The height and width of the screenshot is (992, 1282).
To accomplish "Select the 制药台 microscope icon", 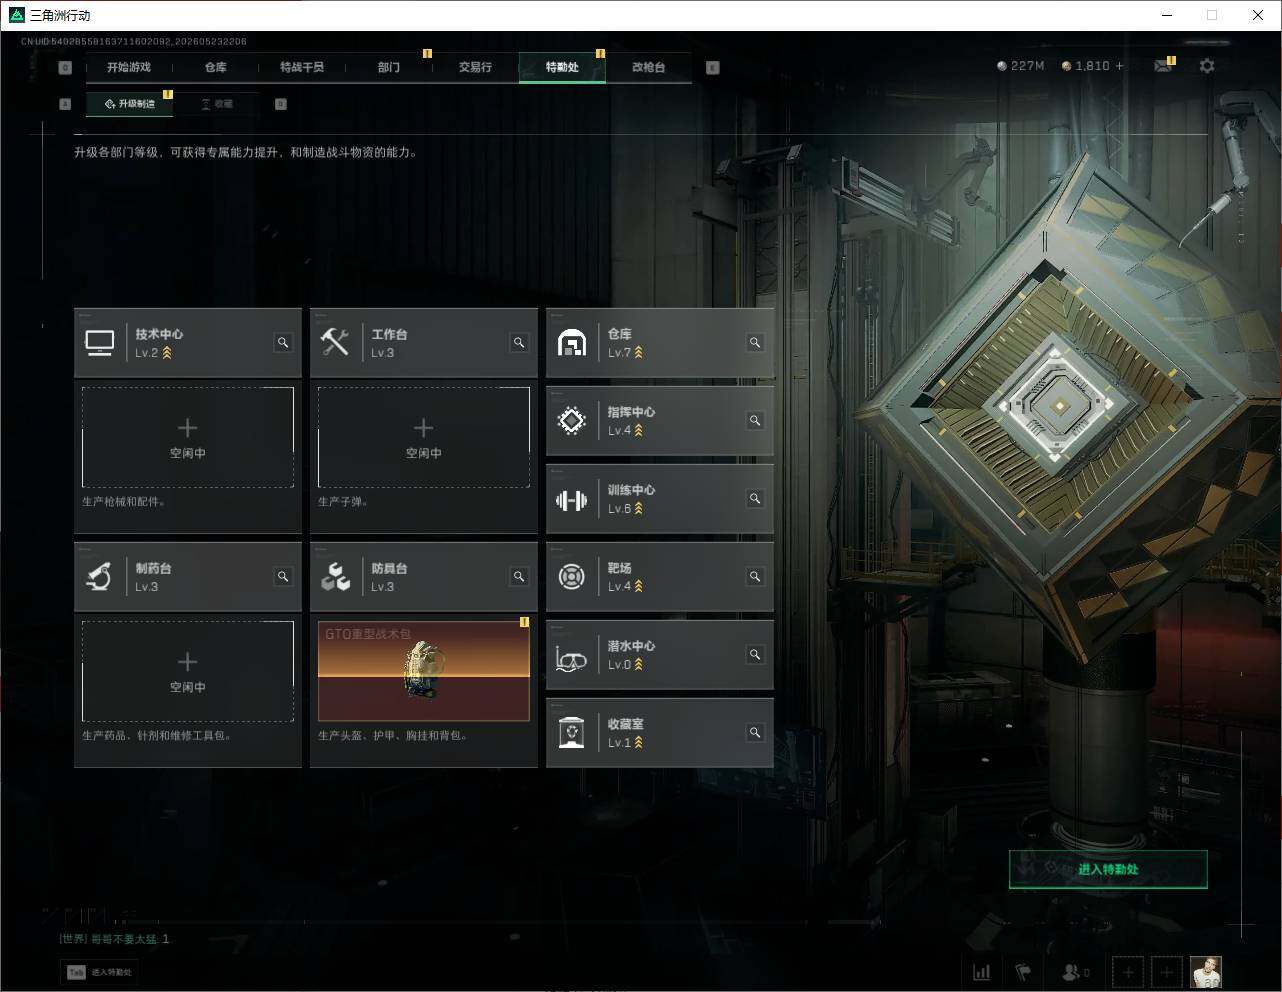I will pos(99,577).
